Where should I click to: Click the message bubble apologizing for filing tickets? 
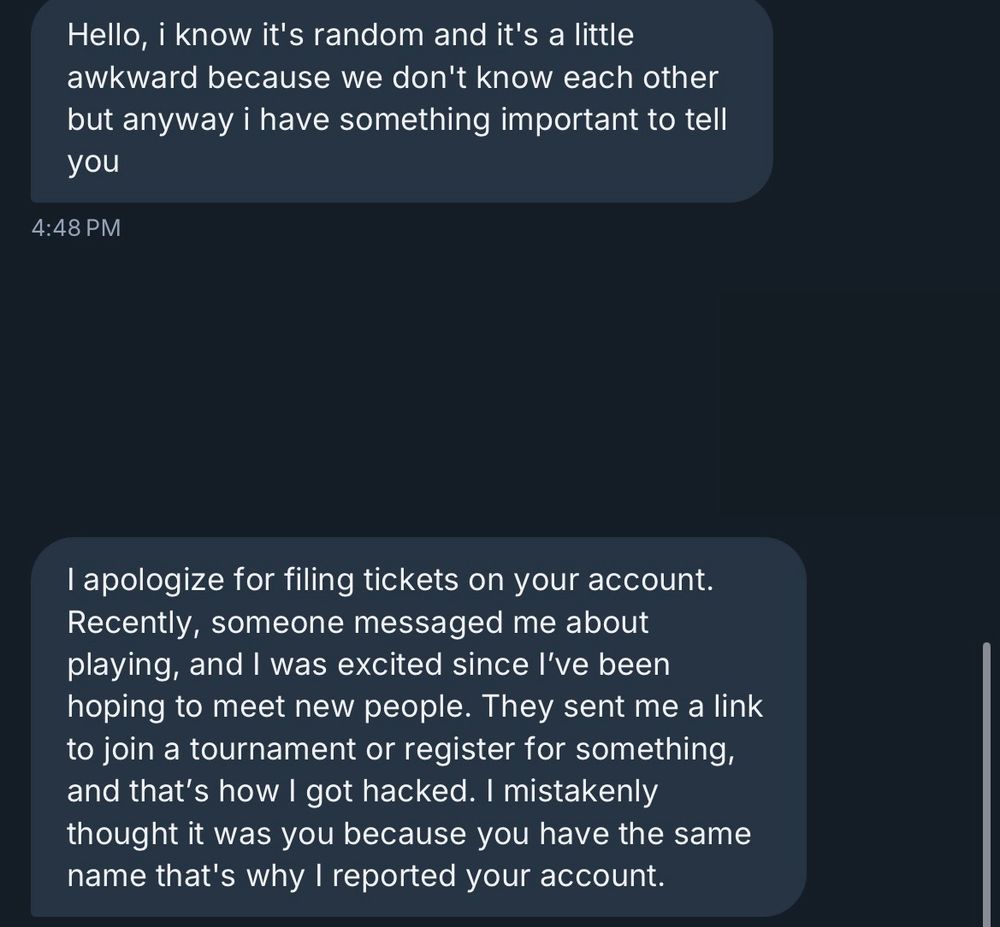(x=418, y=727)
